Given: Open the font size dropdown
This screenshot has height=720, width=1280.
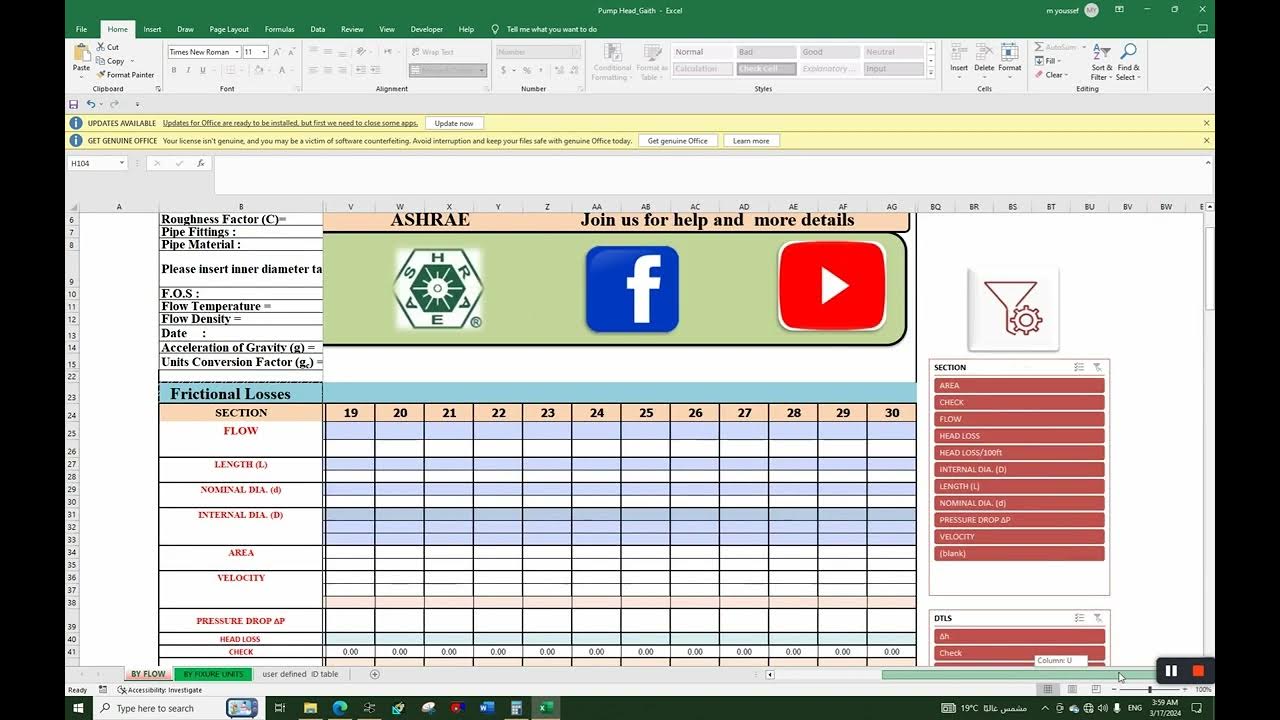Looking at the screenshot, I should [x=264, y=52].
